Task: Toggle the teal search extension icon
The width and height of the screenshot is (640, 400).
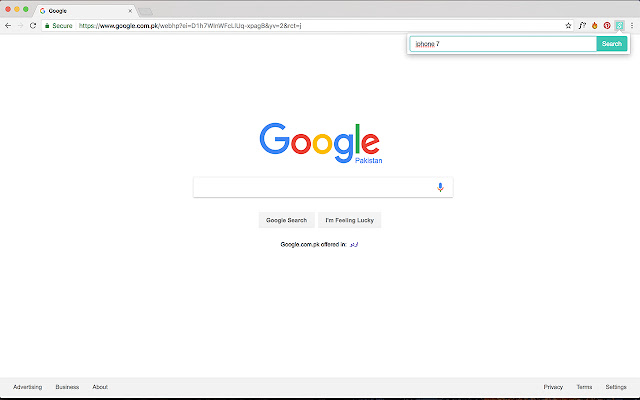Action: coord(619,25)
